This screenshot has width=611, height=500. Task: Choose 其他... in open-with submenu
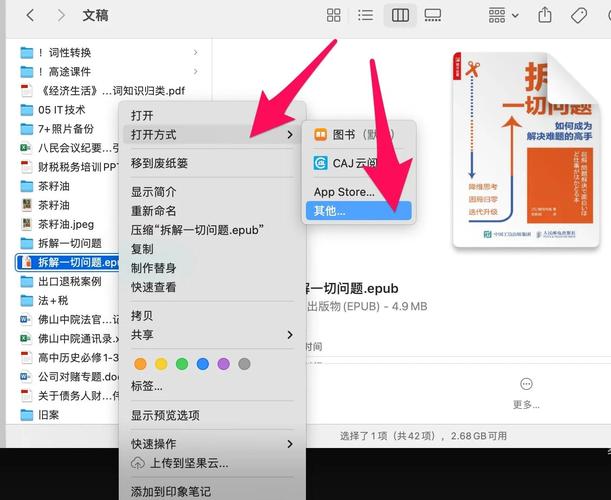(x=330, y=211)
